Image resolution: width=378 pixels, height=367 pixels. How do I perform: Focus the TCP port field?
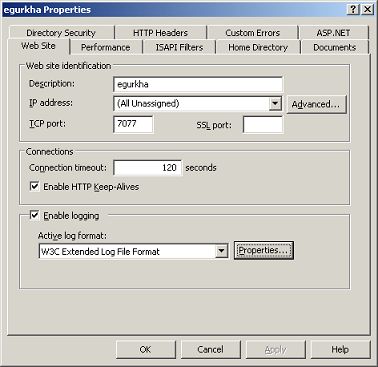pos(133,124)
